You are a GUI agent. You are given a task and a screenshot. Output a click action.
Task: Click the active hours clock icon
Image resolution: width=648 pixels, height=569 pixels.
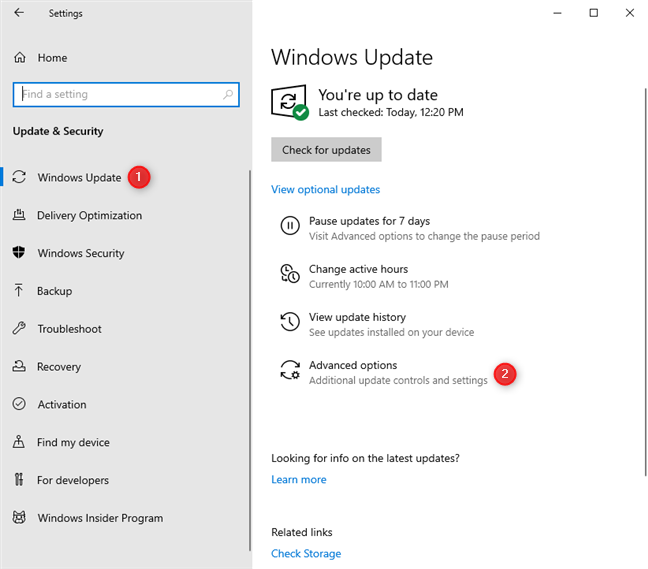[x=290, y=274]
